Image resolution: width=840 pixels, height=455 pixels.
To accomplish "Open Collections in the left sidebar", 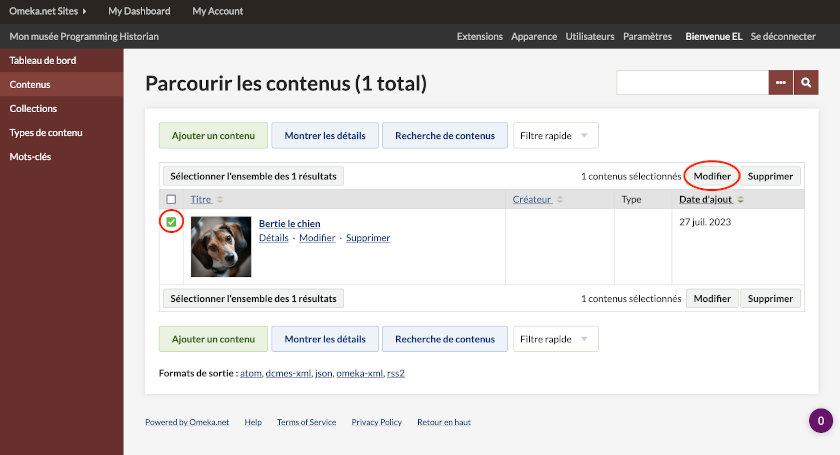I will [x=33, y=108].
